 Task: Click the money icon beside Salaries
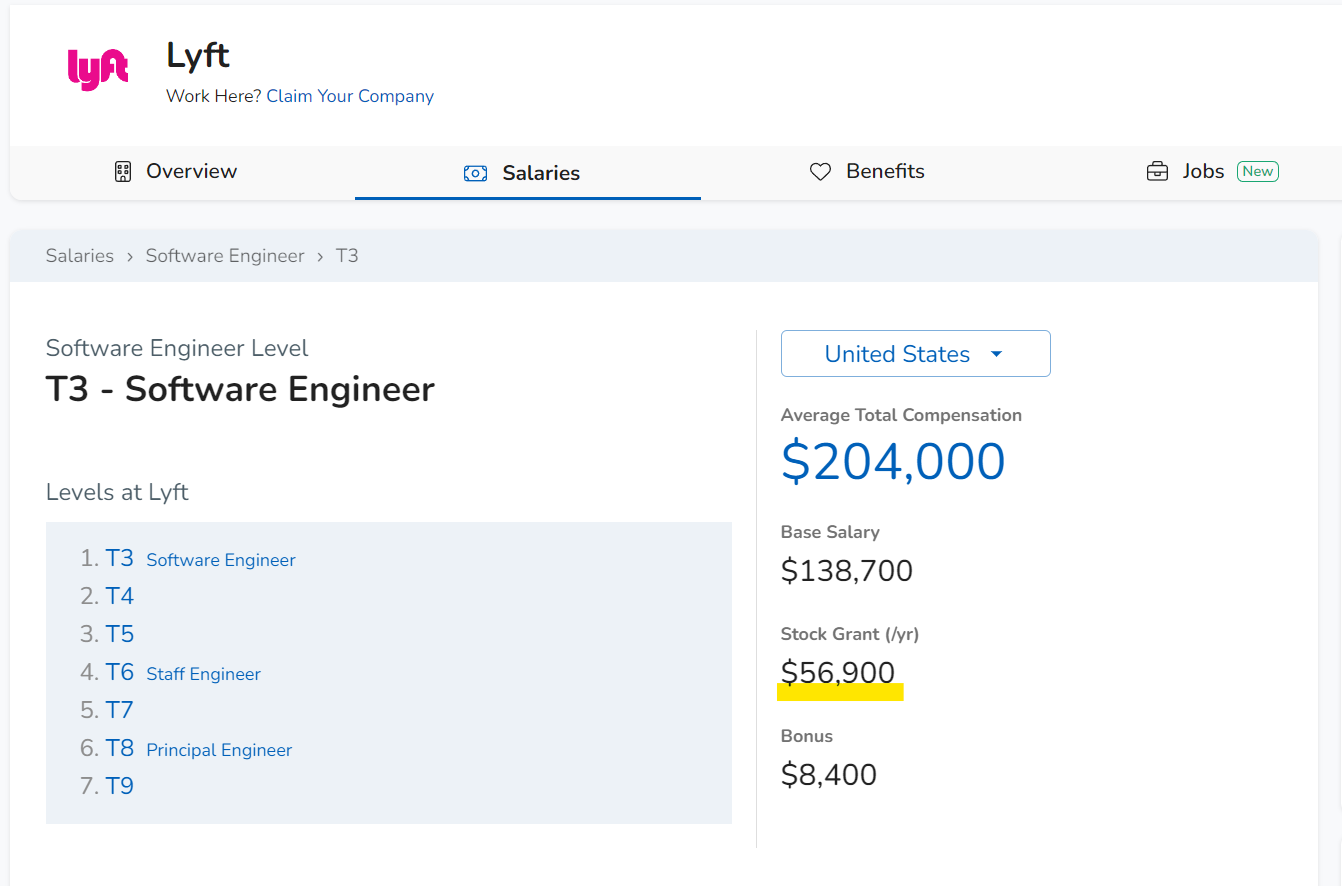coord(475,173)
